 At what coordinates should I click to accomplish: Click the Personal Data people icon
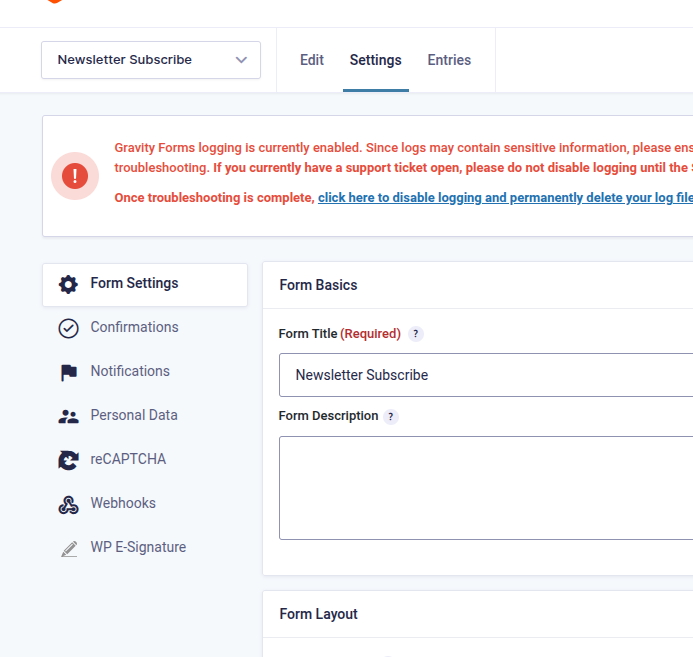[68, 416]
